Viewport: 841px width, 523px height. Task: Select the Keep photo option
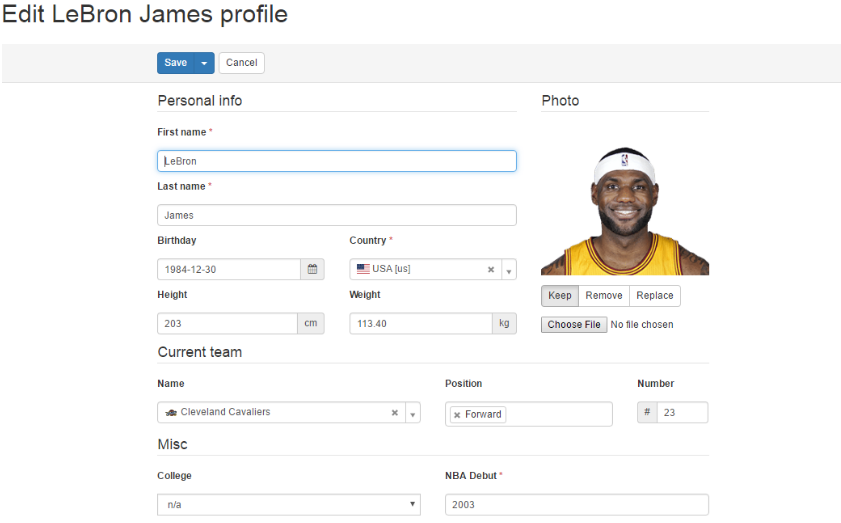pos(560,296)
